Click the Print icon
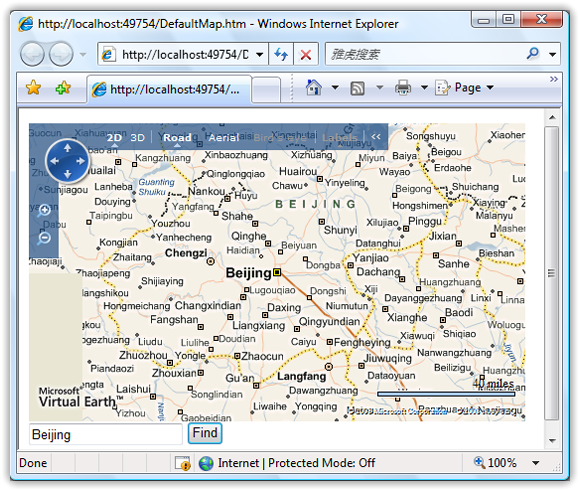This screenshot has width=580, height=491. (403, 88)
